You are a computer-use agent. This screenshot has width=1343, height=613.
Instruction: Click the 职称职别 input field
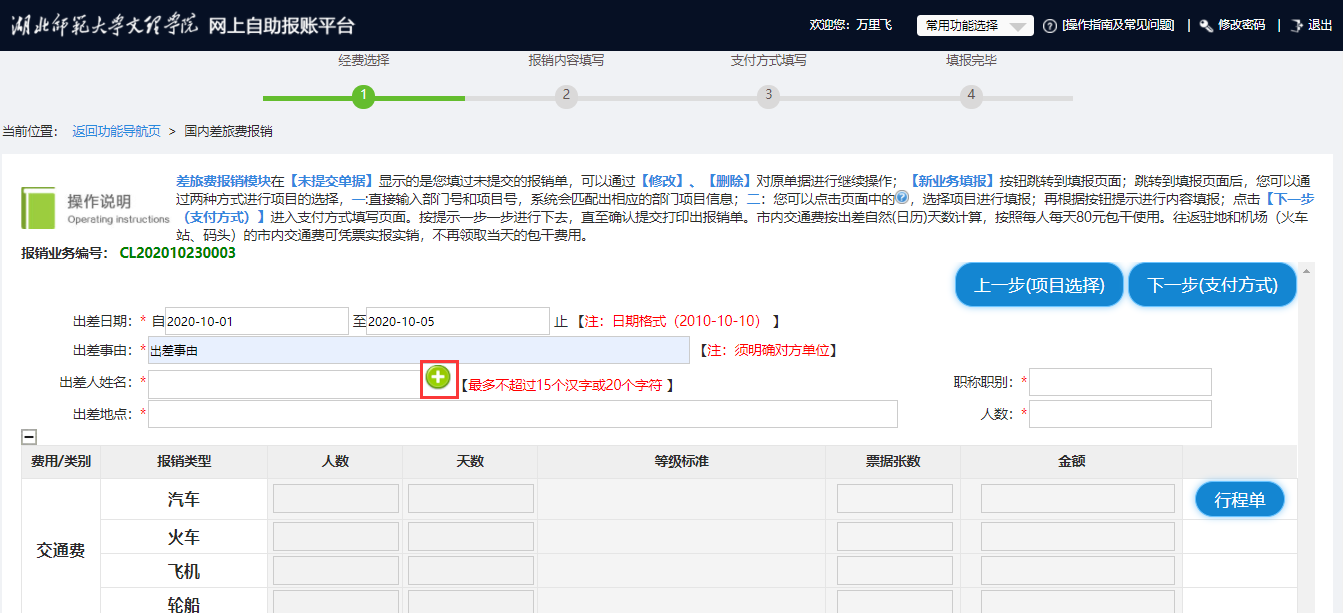pos(1120,382)
